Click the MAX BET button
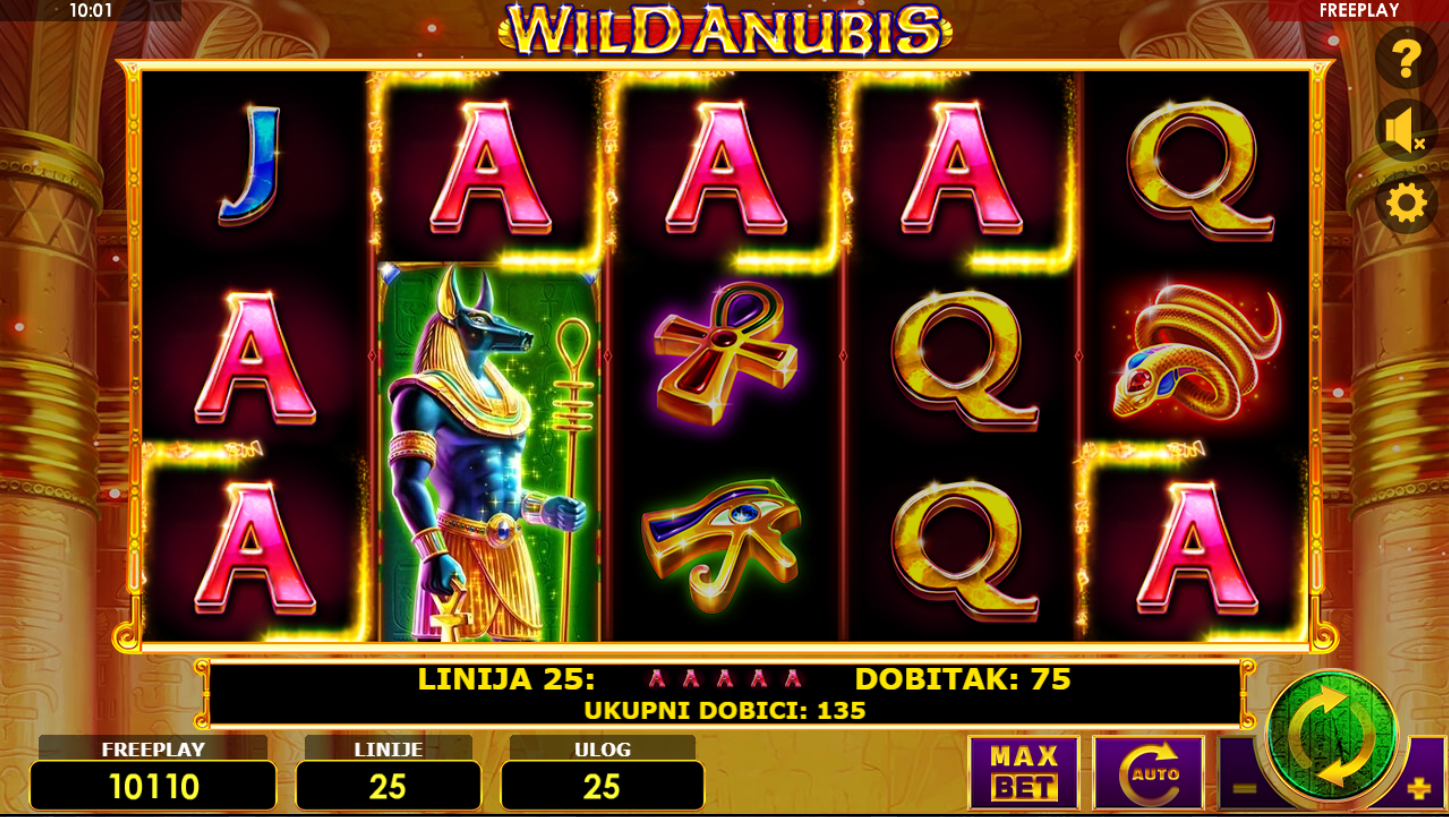Image resolution: width=1449 pixels, height=817 pixels. [1024, 772]
